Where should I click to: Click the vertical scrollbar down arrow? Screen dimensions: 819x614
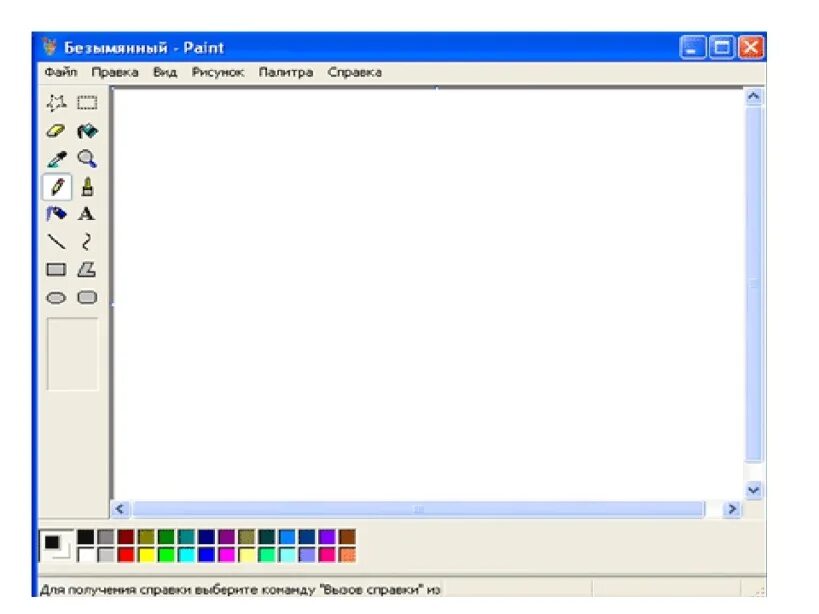753,490
